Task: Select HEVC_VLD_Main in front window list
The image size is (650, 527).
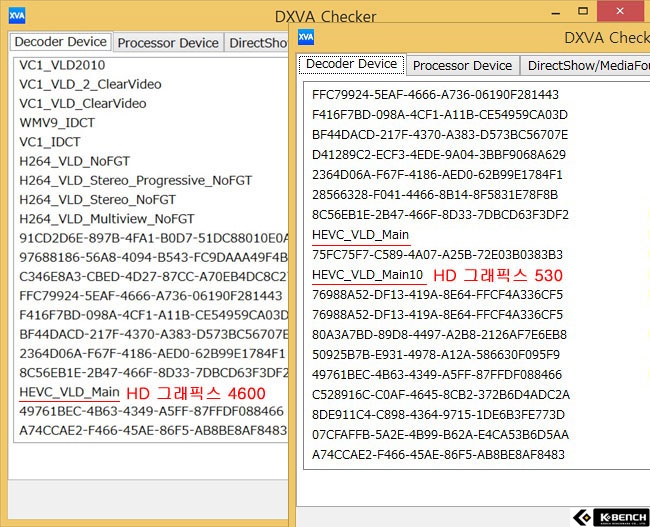Action: 361,235
